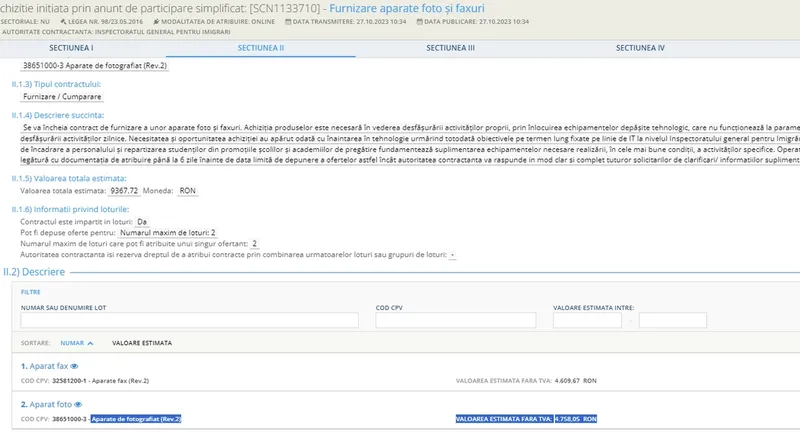Toggle the NUMAR sort direction arrow
Viewport: 800px width, 437px height.
[90, 343]
